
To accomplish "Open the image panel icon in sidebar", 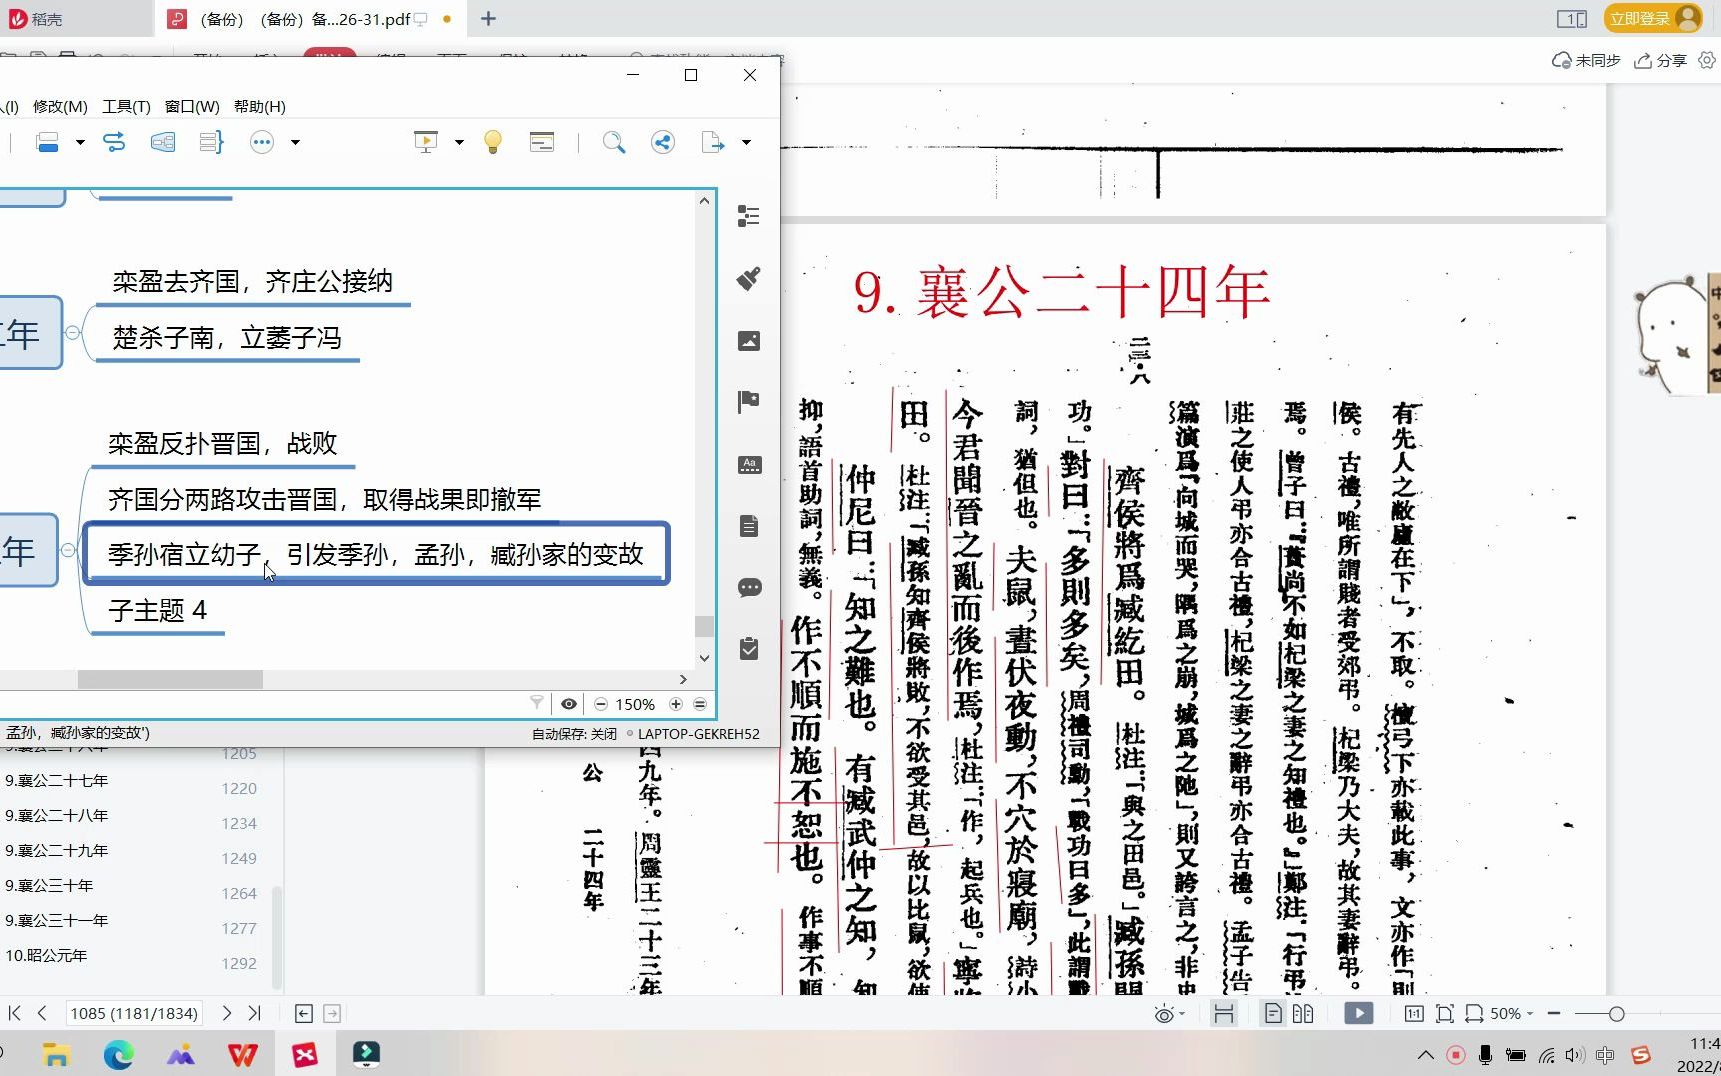I will [749, 341].
